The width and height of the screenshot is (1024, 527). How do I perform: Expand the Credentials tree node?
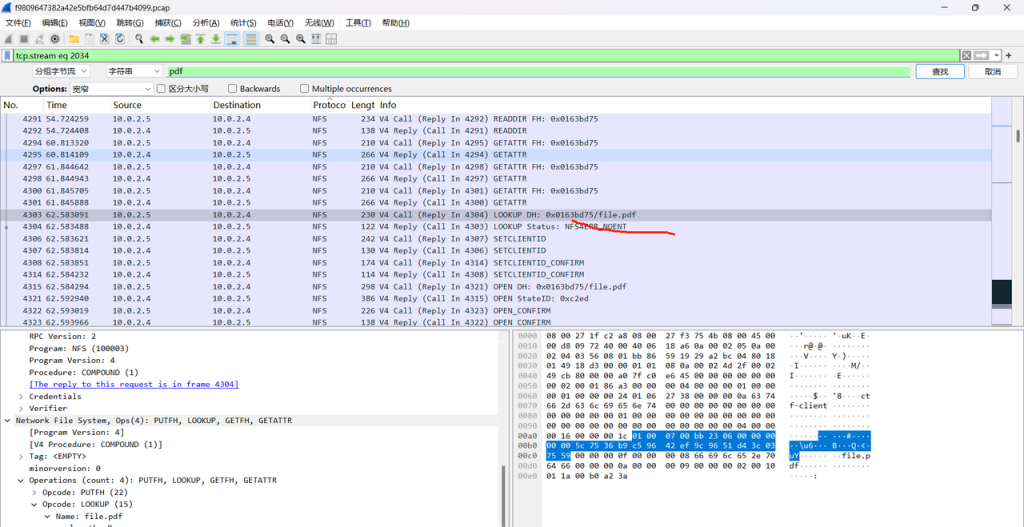click(x=21, y=396)
